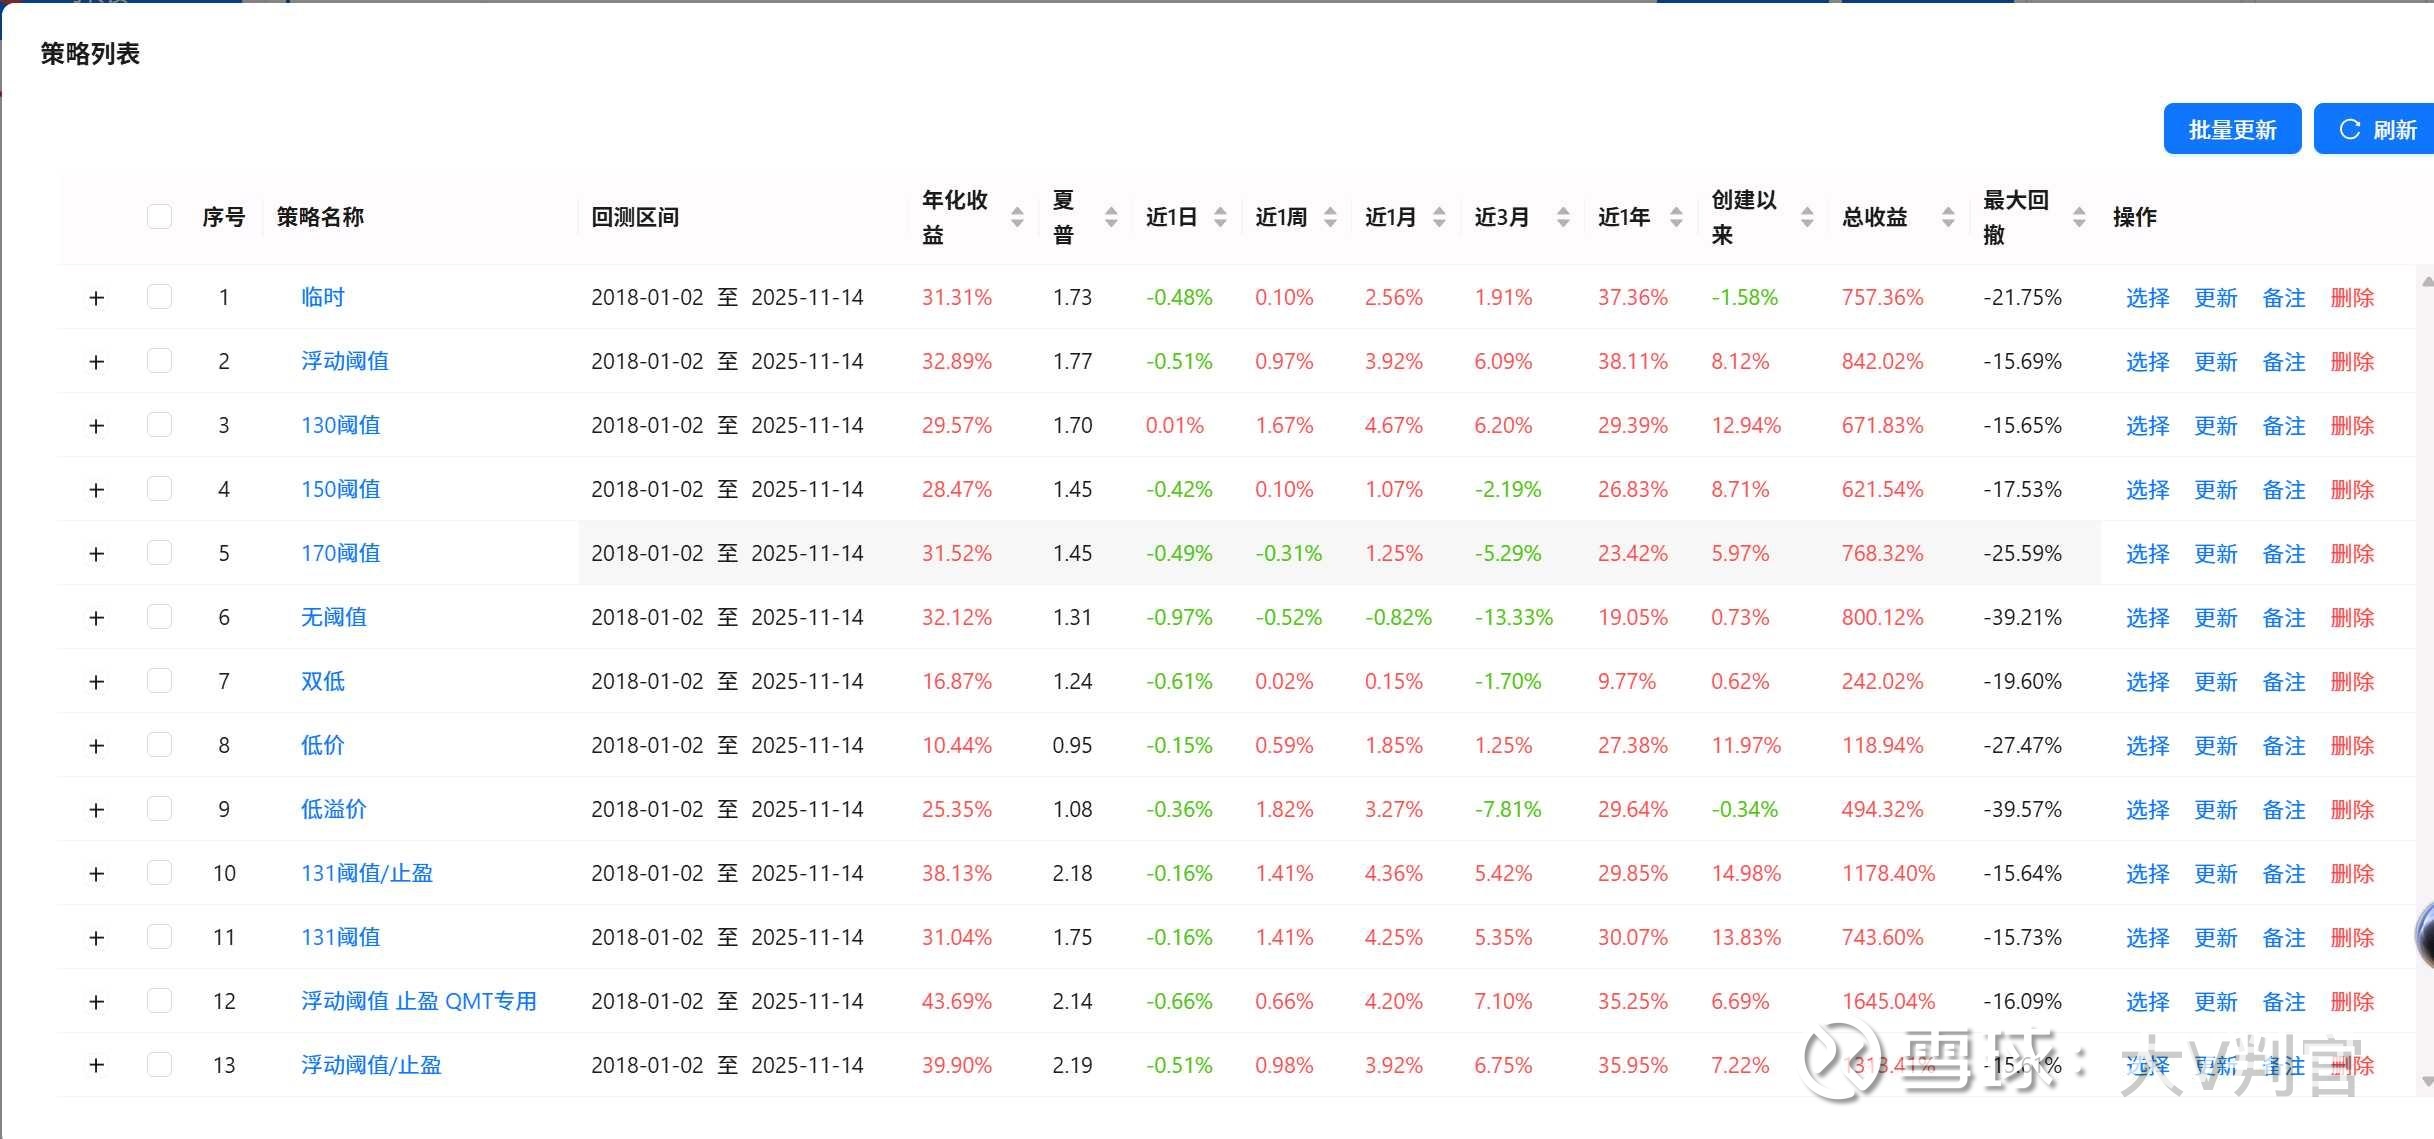The height and width of the screenshot is (1139, 2434).
Task: Expand row 10 131阈值/止盈 details
Action: click(96, 874)
